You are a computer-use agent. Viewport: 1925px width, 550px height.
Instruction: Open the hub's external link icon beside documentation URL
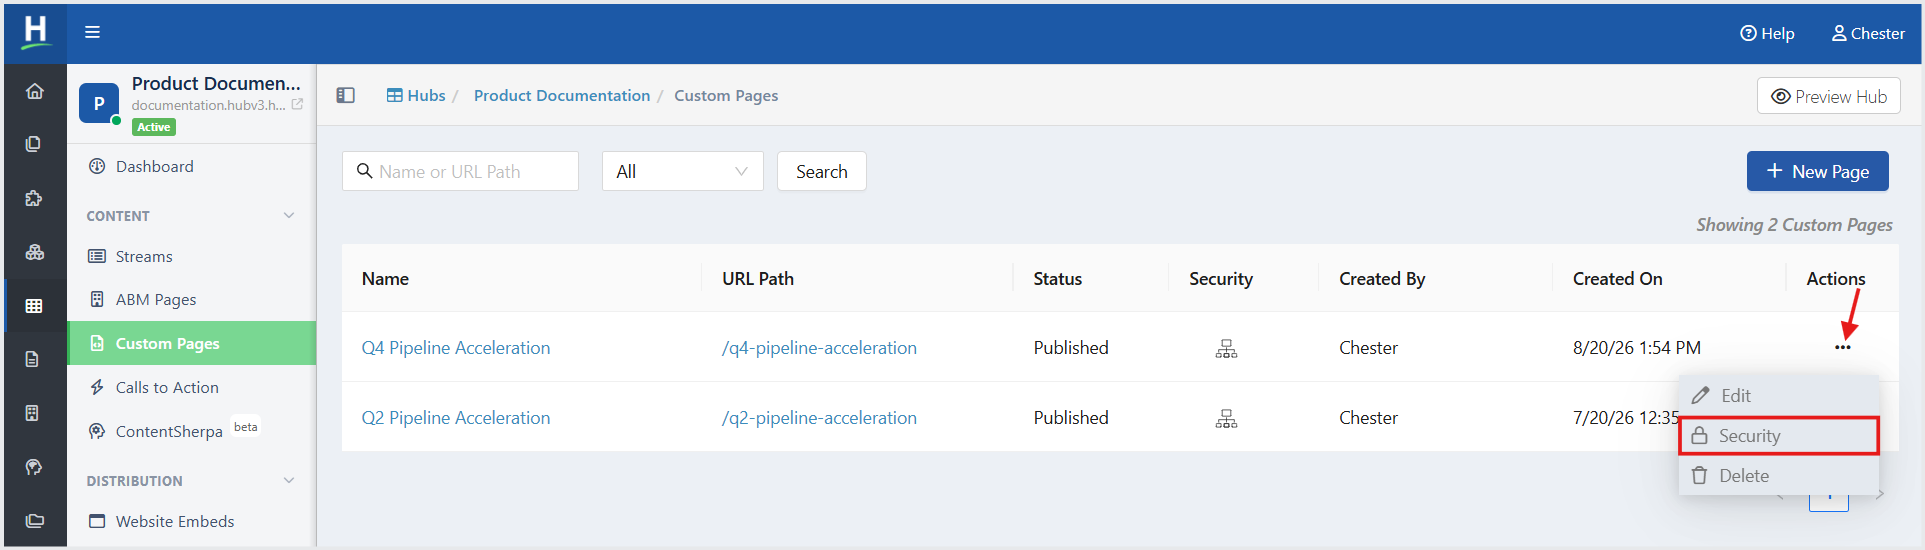[297, 104]
